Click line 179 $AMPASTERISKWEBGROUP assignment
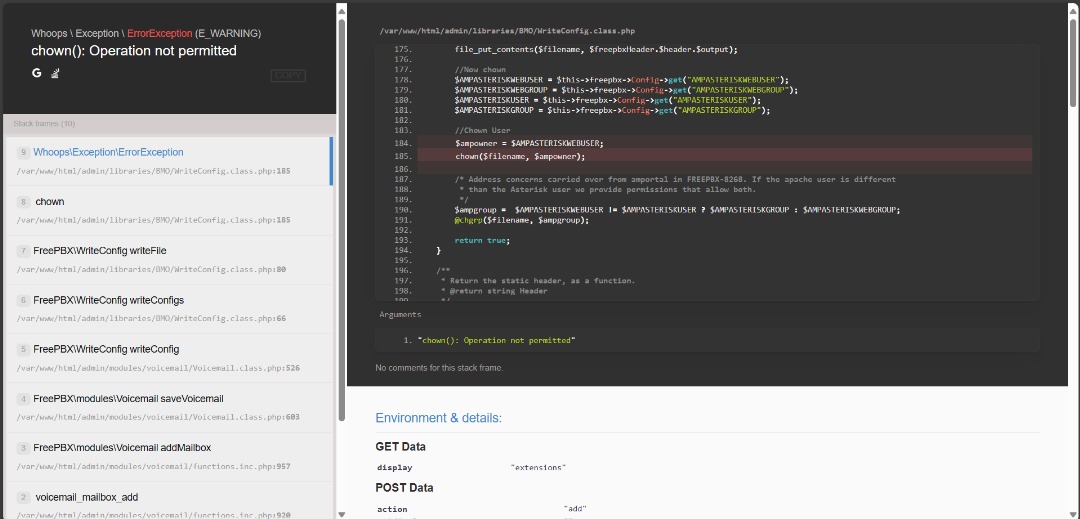This screenshot has height=519, width=1080. click(626, 89)
